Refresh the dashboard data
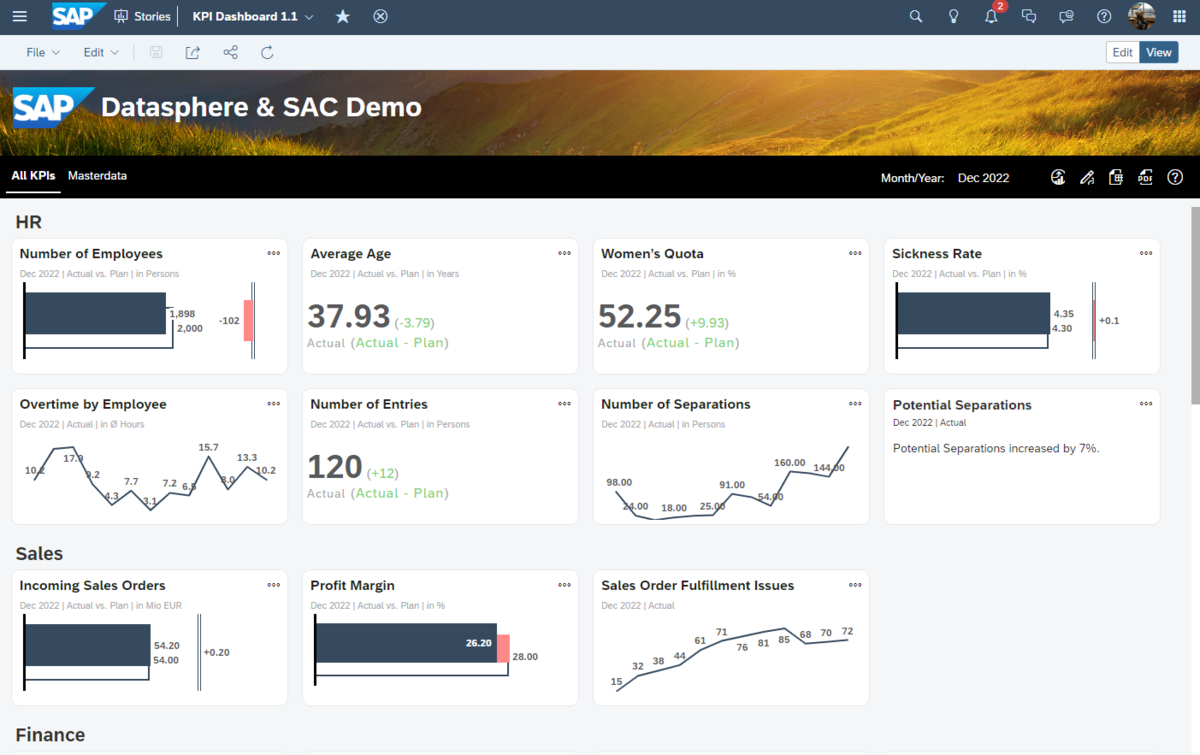The height and width of the screenshot is (755, 1200). click(266, 52)
